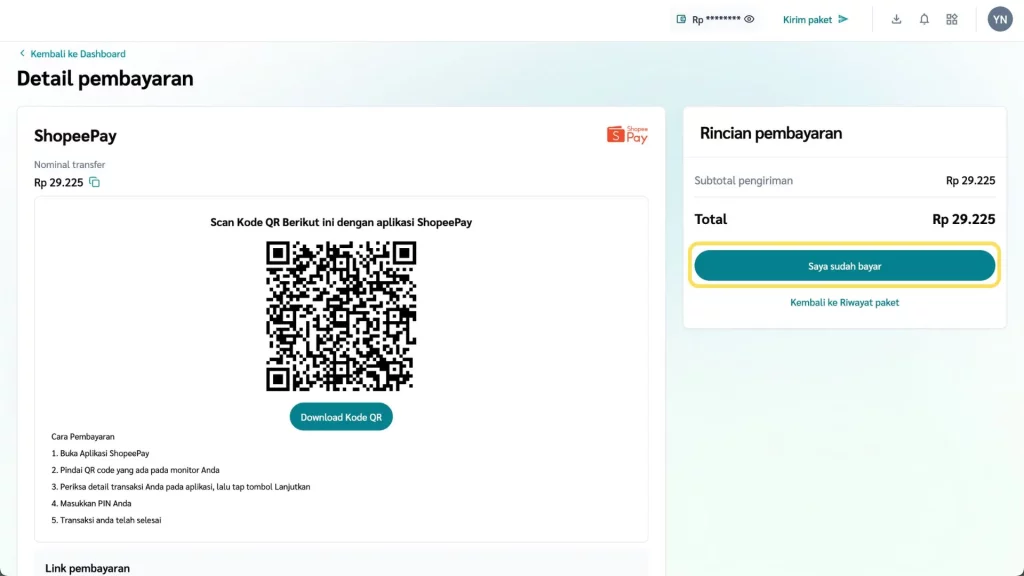Open Kembali ke Riwayat paket link
This screenshot has width=1024, height=576.
tap(844, 302)
